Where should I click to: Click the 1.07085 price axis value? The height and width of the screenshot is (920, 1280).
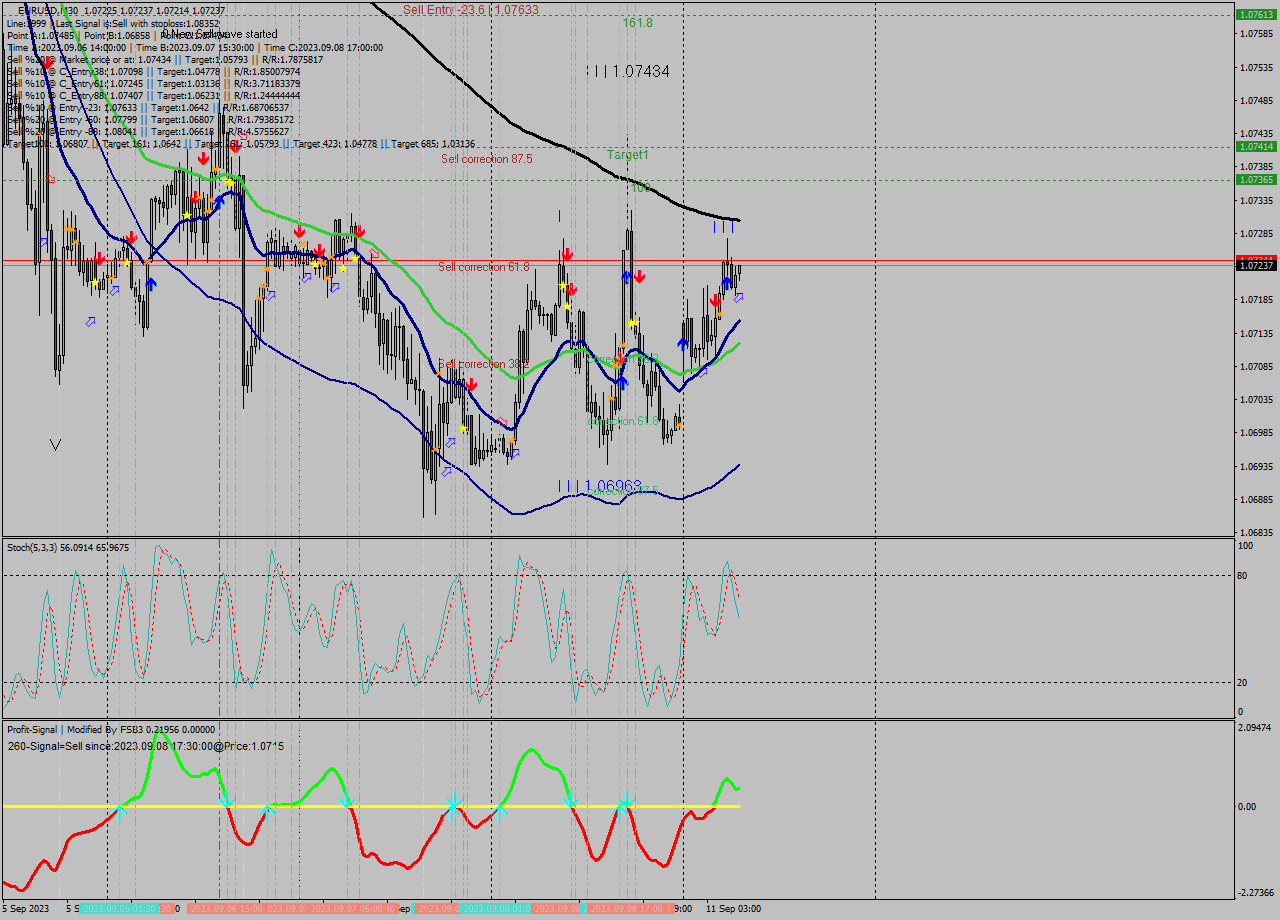click(x=1255, y=366)
